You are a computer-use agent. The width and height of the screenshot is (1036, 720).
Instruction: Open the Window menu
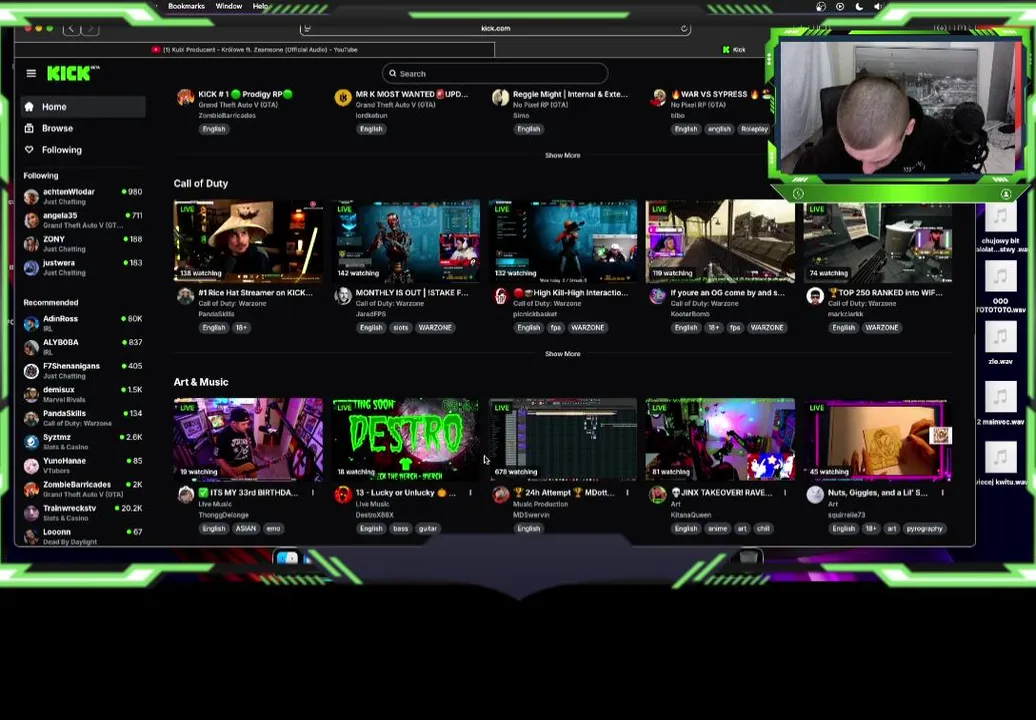click(229, 6)
